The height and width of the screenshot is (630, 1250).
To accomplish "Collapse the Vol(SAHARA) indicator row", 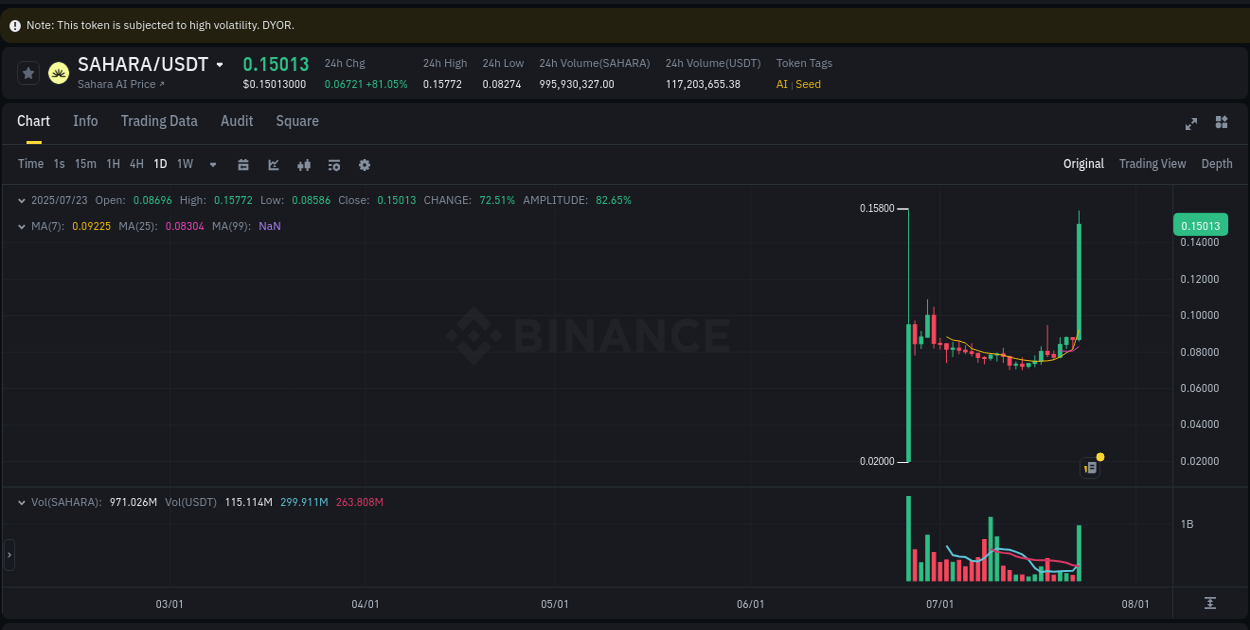I will (22, 502).
